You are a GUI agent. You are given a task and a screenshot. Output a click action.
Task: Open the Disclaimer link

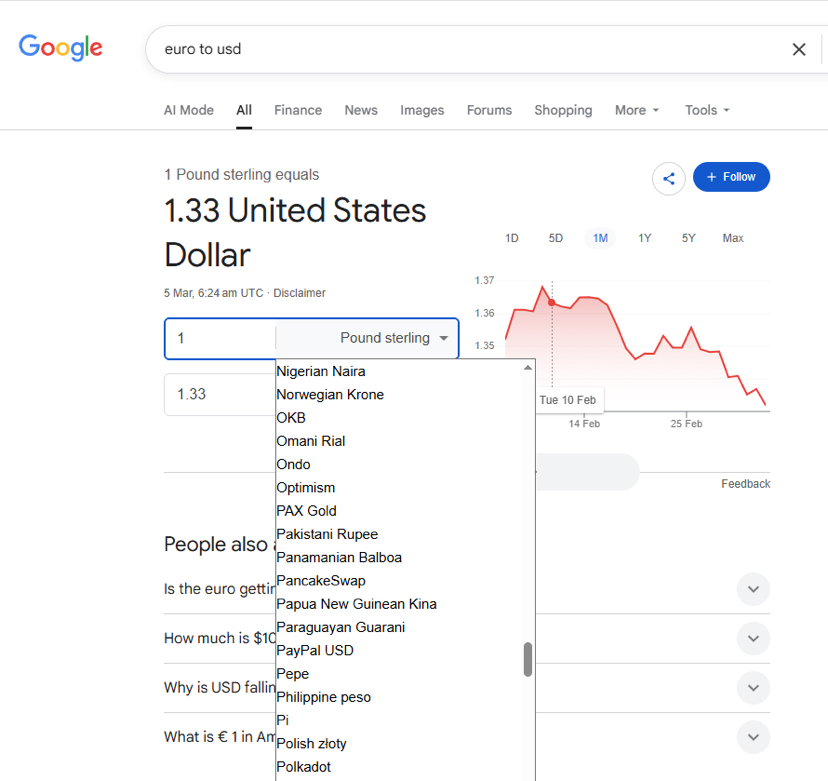[x=300, y=293]
